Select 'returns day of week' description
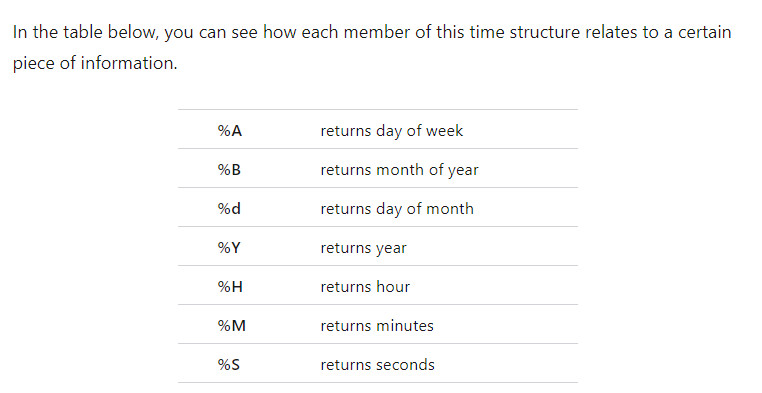The image size is (762, 393). [x=391, y=131]
